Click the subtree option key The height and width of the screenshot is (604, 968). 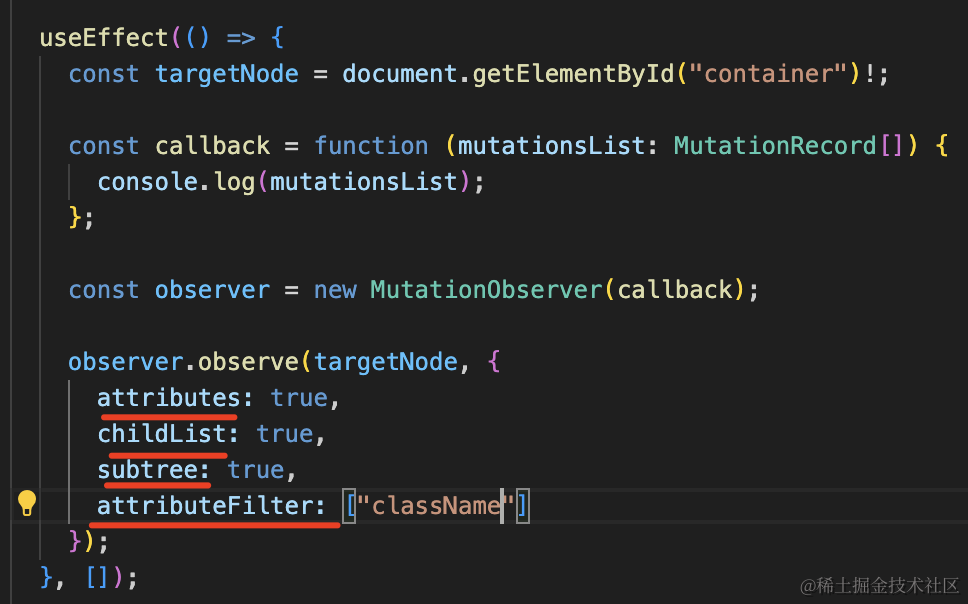[x=147, y=470]
